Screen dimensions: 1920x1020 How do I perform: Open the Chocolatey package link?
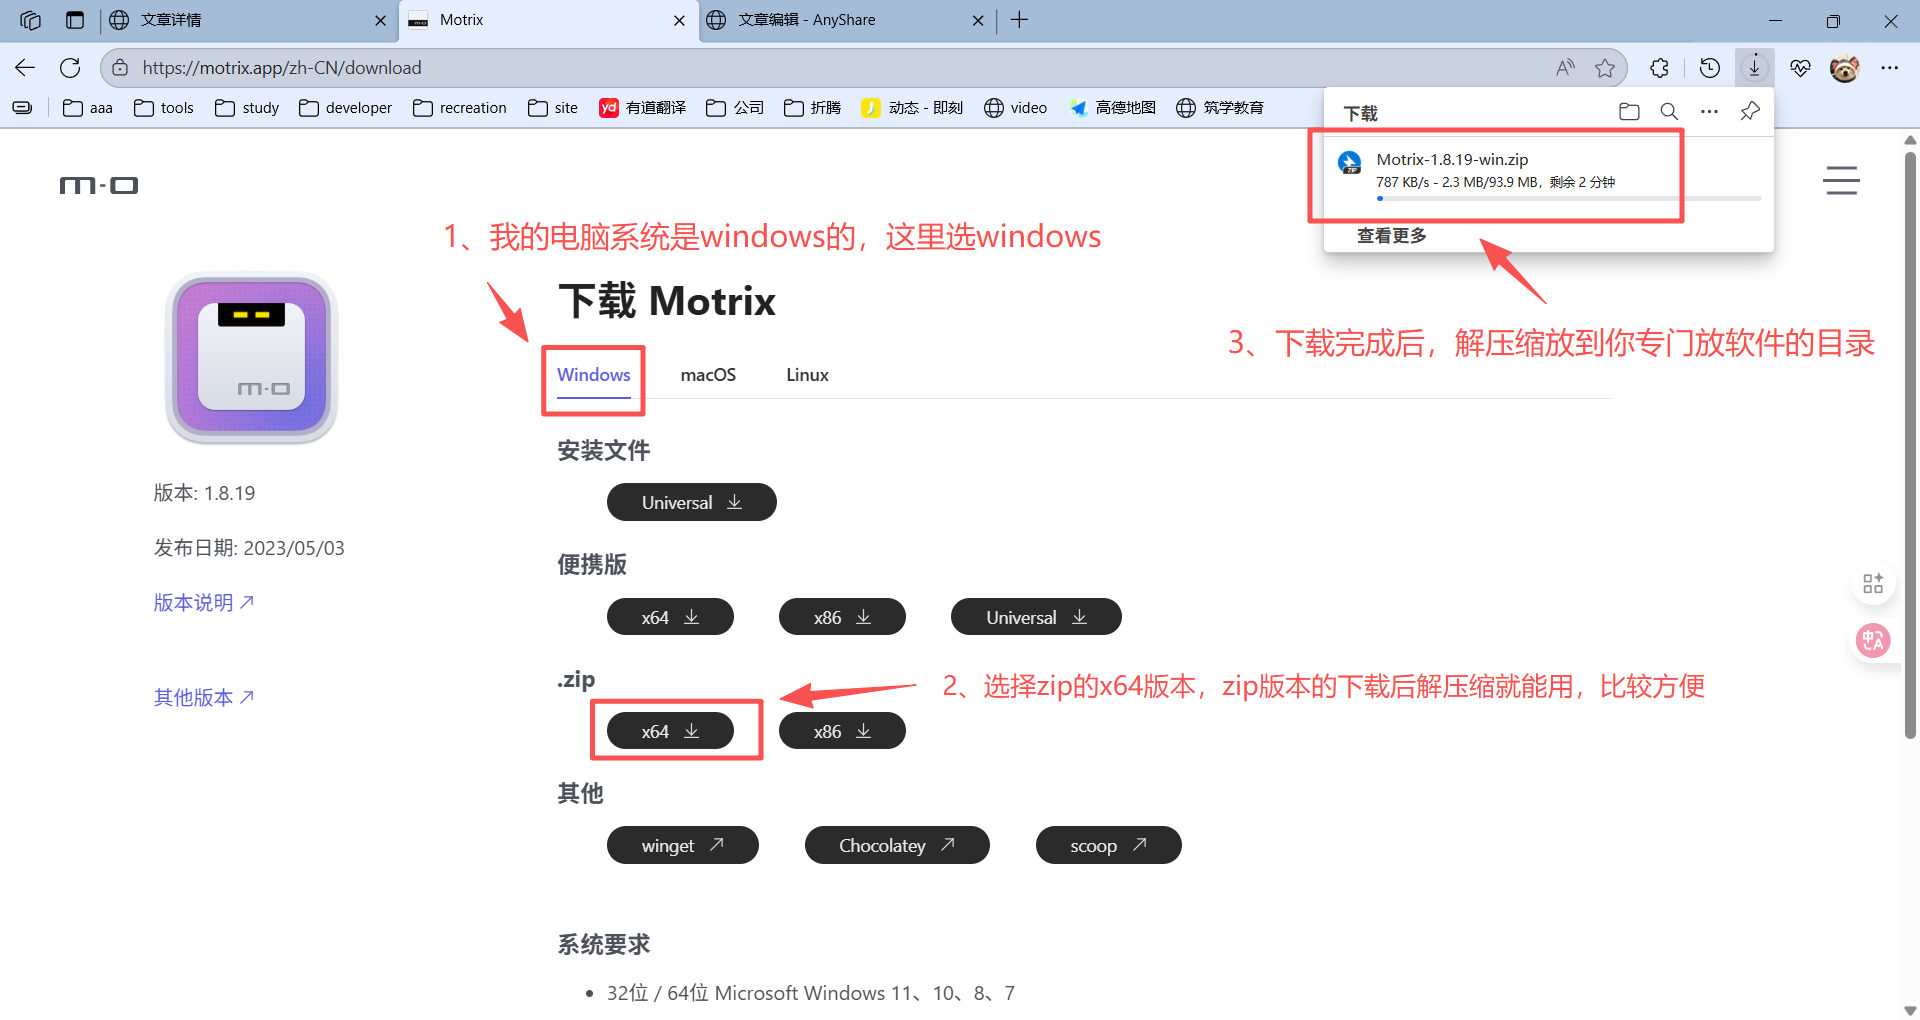tap(896, 845)
